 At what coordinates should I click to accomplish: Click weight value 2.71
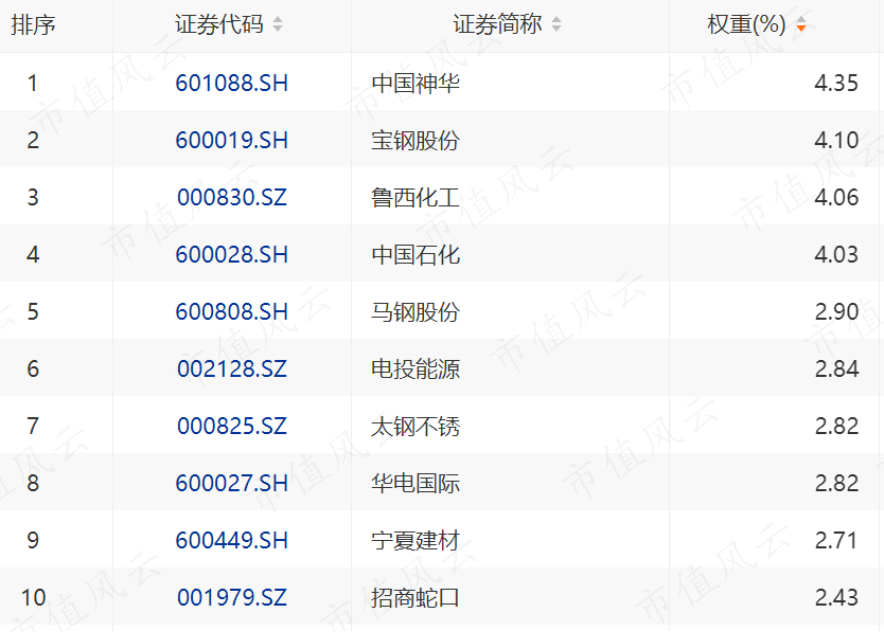[x=837, y=540]
